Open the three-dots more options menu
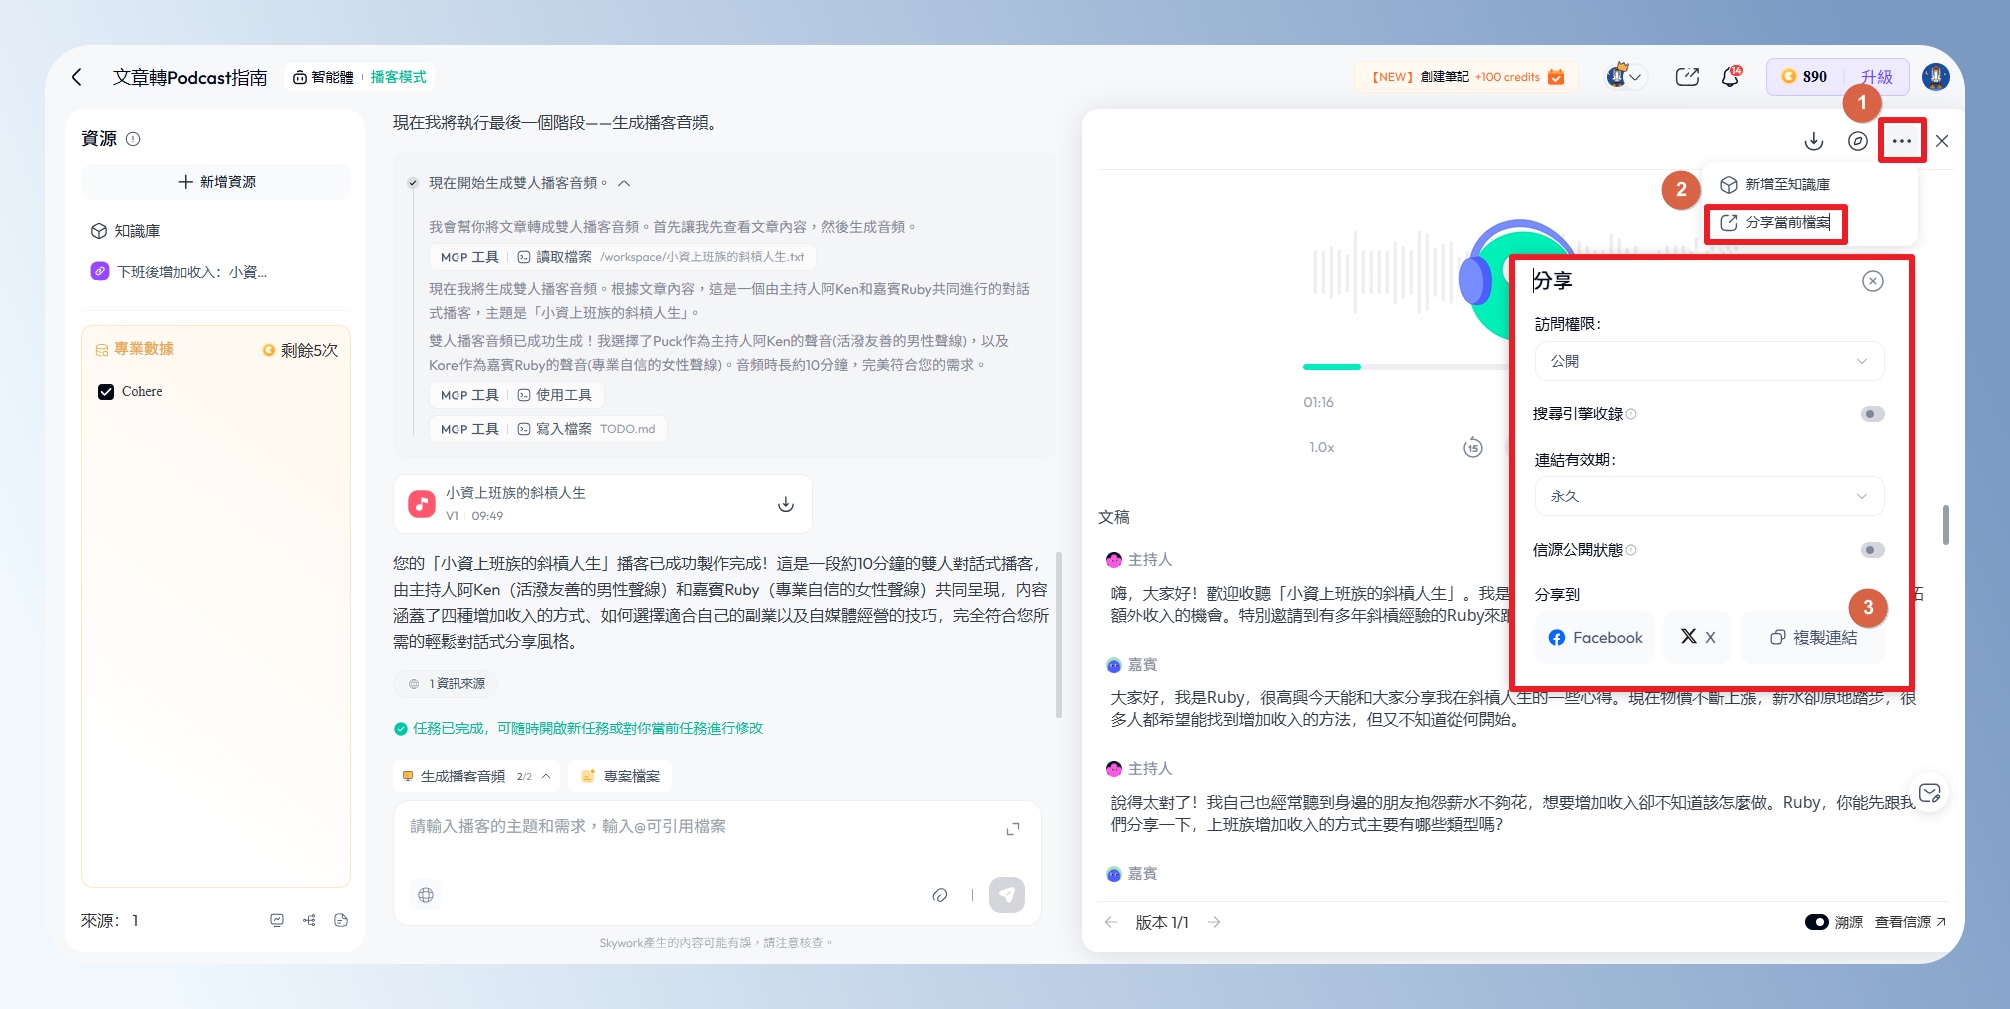This screenshot has width=2010, height=1009. (1901, 141)
